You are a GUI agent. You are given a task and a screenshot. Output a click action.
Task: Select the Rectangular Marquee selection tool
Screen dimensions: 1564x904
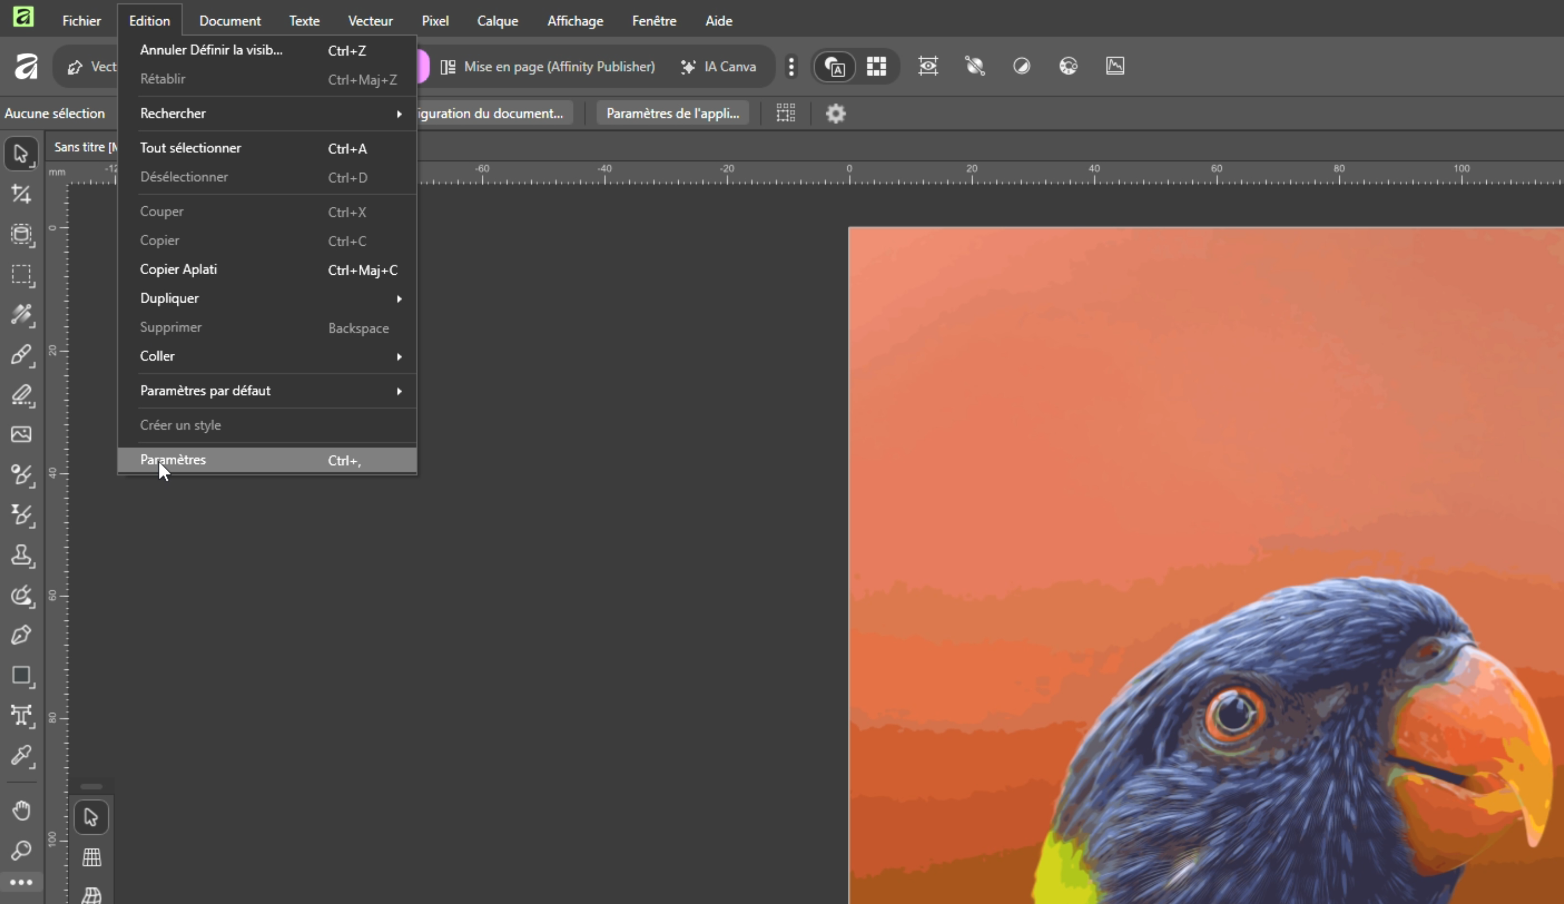pos(21,275)
